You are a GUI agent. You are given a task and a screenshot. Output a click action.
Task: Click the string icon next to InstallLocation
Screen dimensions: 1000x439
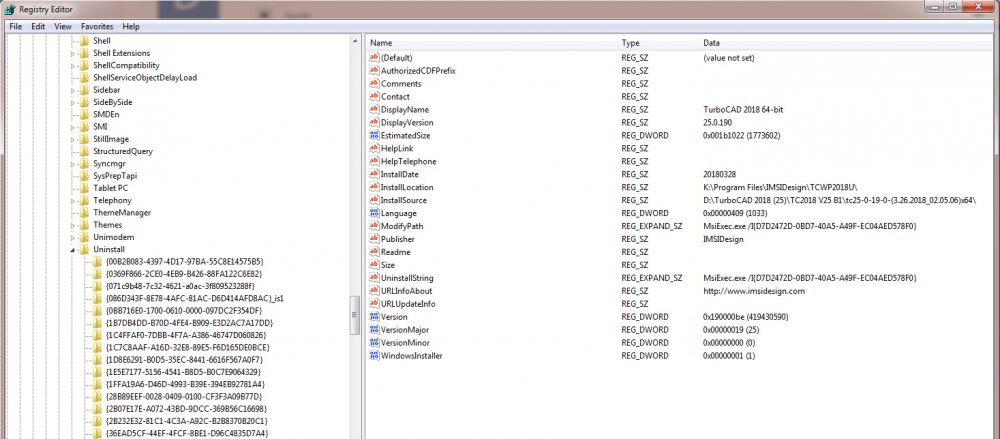[374, 187]
